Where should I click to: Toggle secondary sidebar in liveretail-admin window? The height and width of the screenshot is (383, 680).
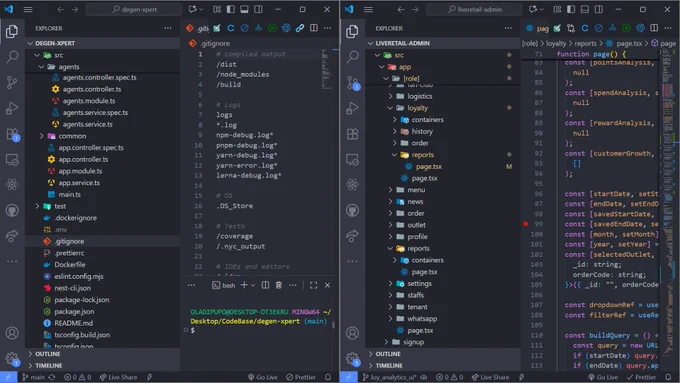[x=599, y=9]
